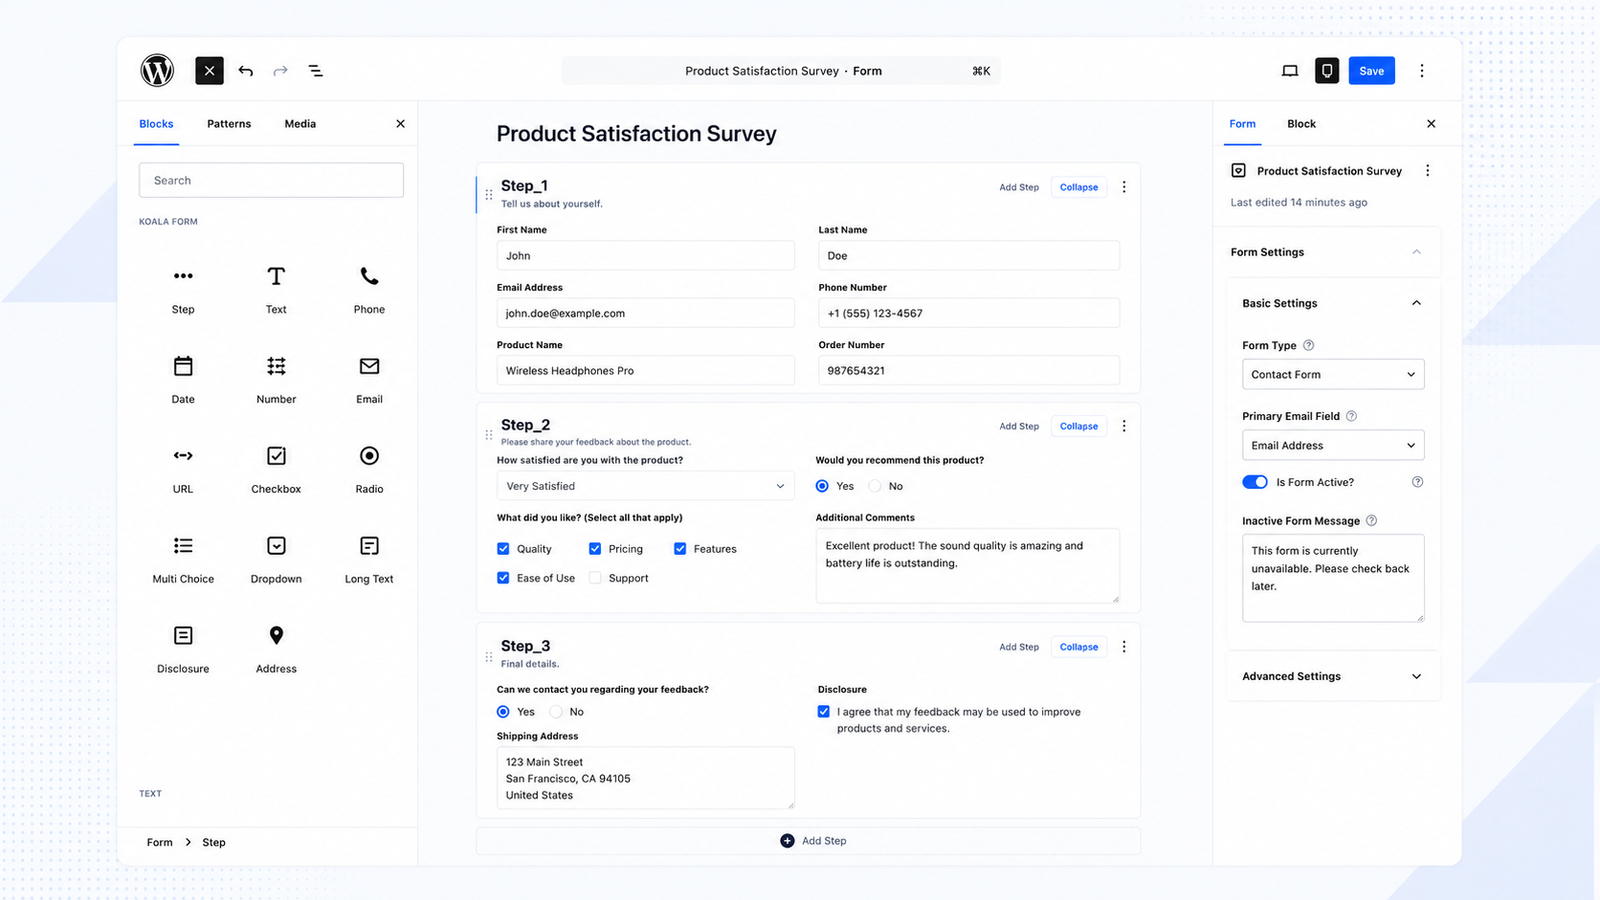Screen dimensions: 1600x900
Task: Open Step_3 options kebab menu
Action: (x=1124, y=647)
